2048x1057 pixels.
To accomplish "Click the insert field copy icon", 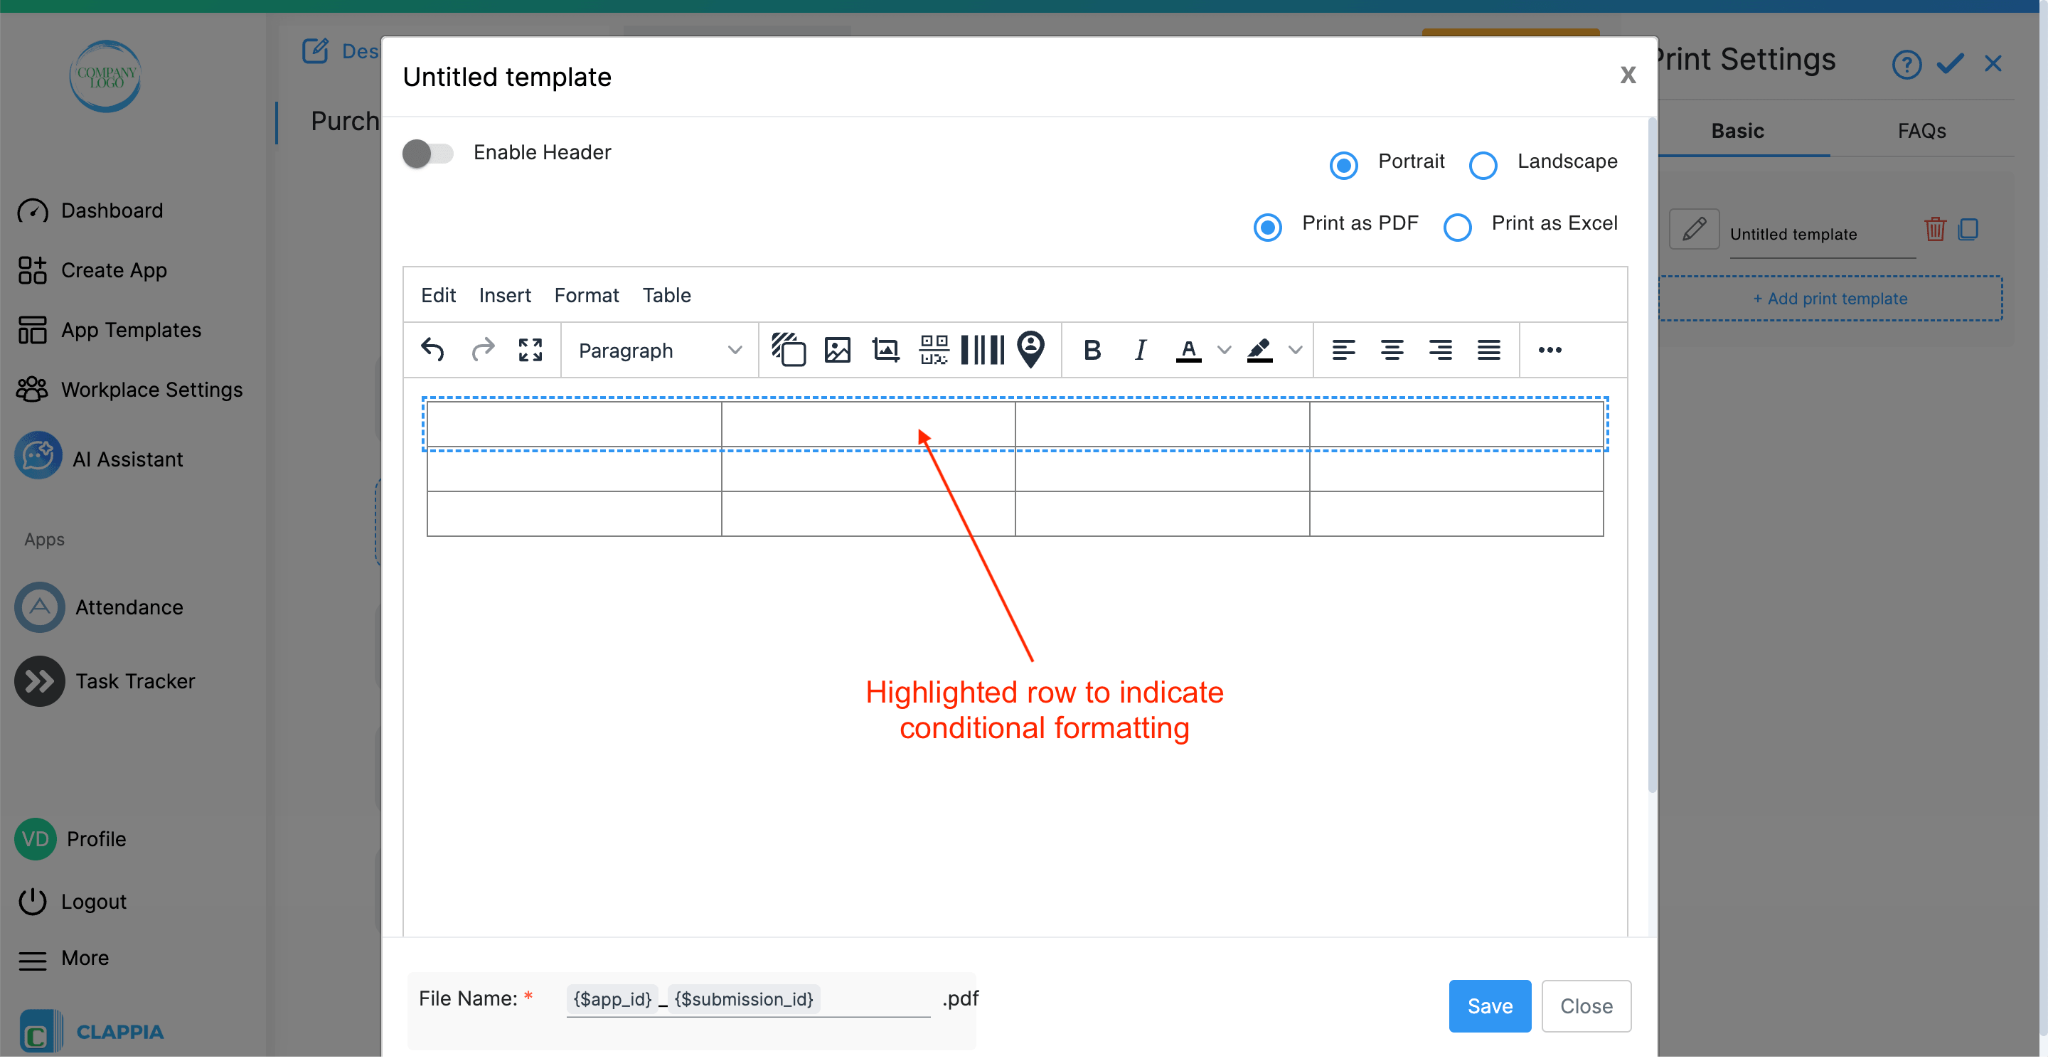I will click(x=788, y=350).
